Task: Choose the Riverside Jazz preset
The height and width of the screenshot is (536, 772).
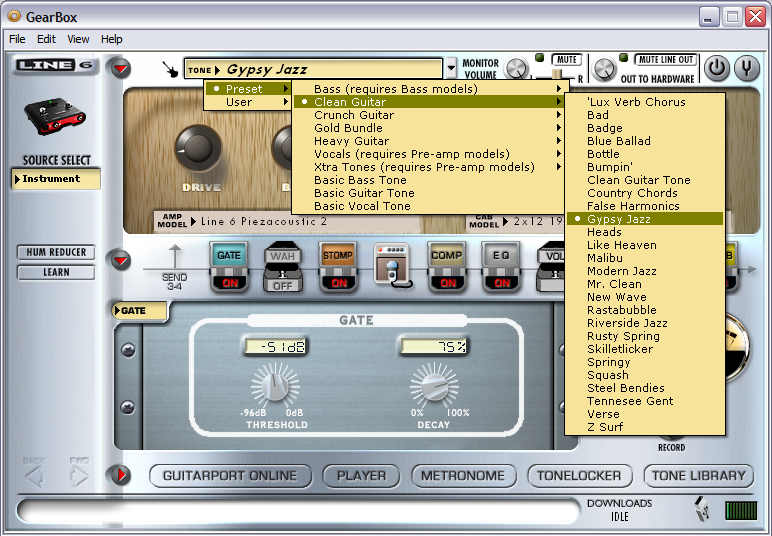Action: coord(627,323)
